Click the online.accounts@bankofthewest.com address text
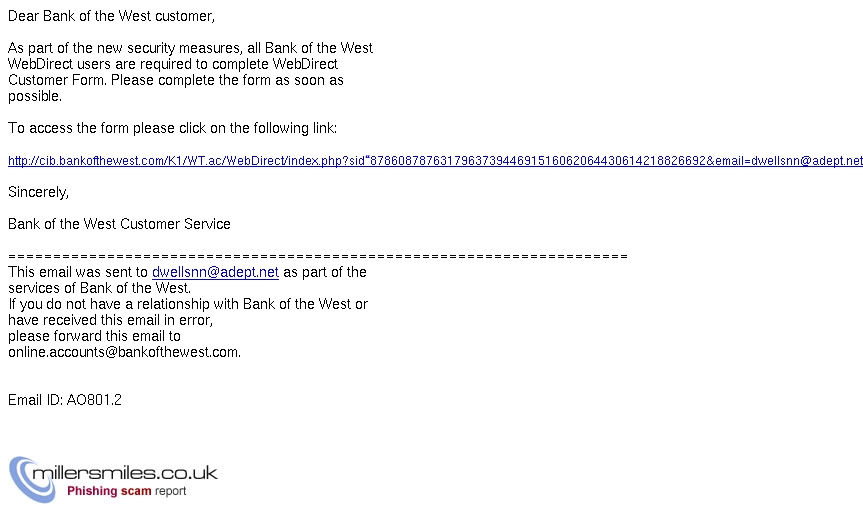The height and width of the screenshot is (512, 863). tap(124, 352)
